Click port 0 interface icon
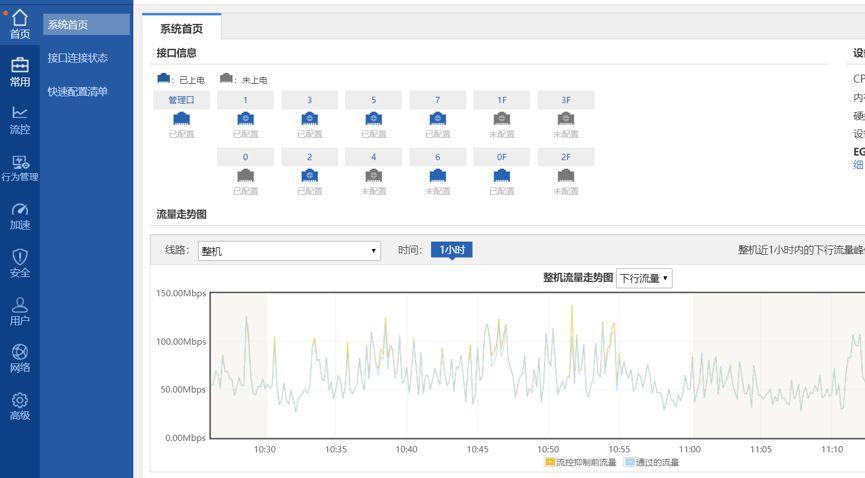The image size is (865, 478). 245,176
